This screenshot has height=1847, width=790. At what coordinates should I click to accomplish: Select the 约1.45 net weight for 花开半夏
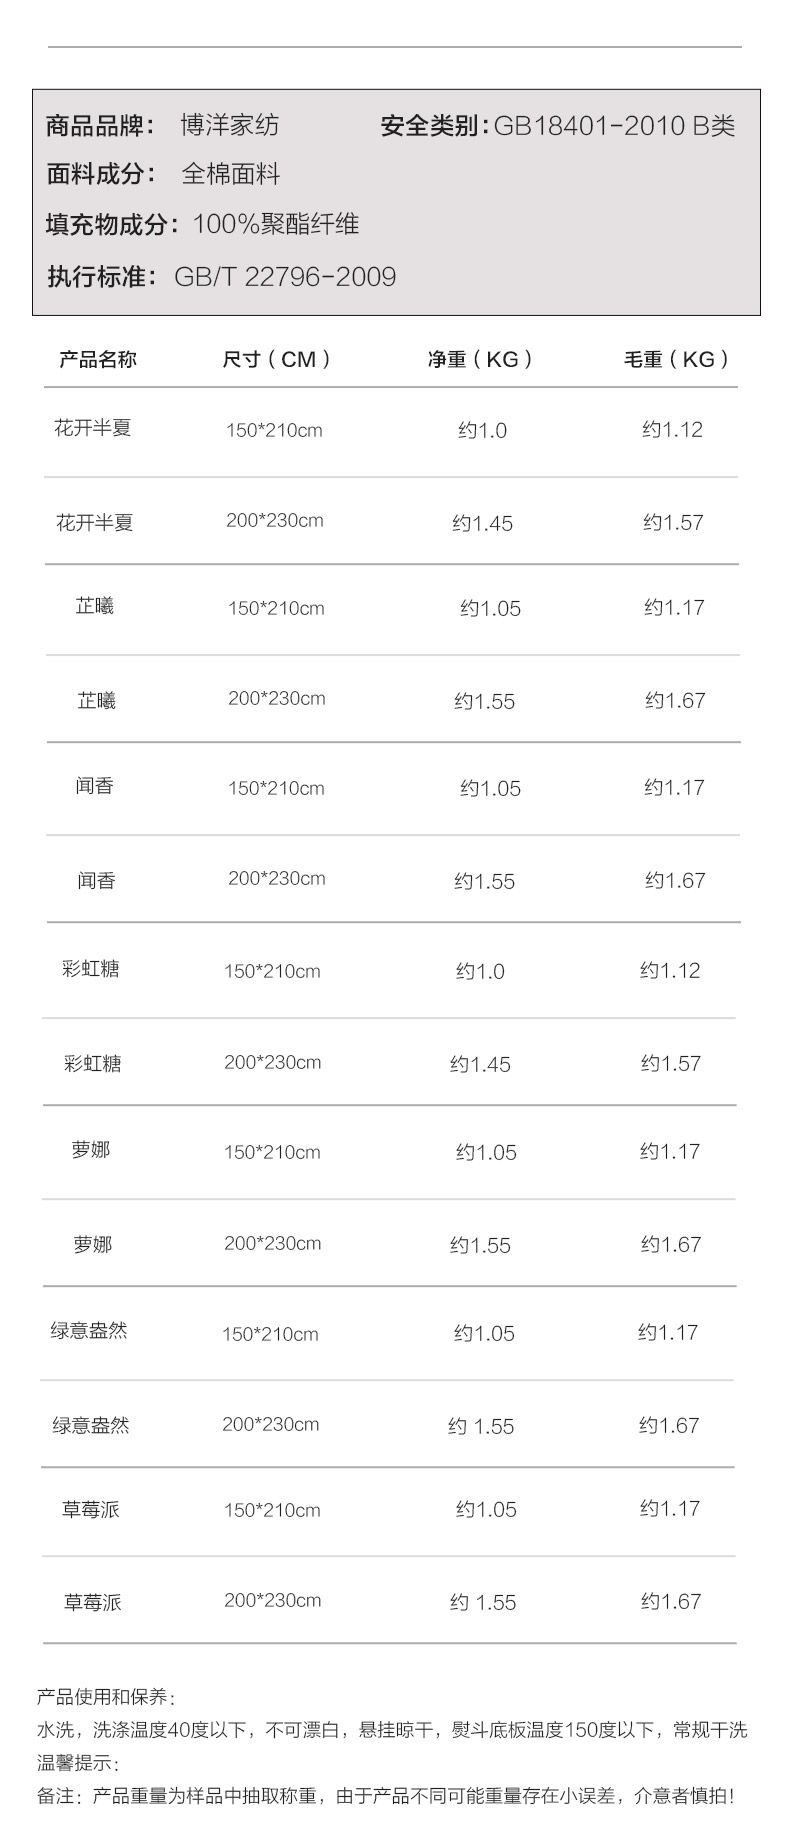point(482,523)
